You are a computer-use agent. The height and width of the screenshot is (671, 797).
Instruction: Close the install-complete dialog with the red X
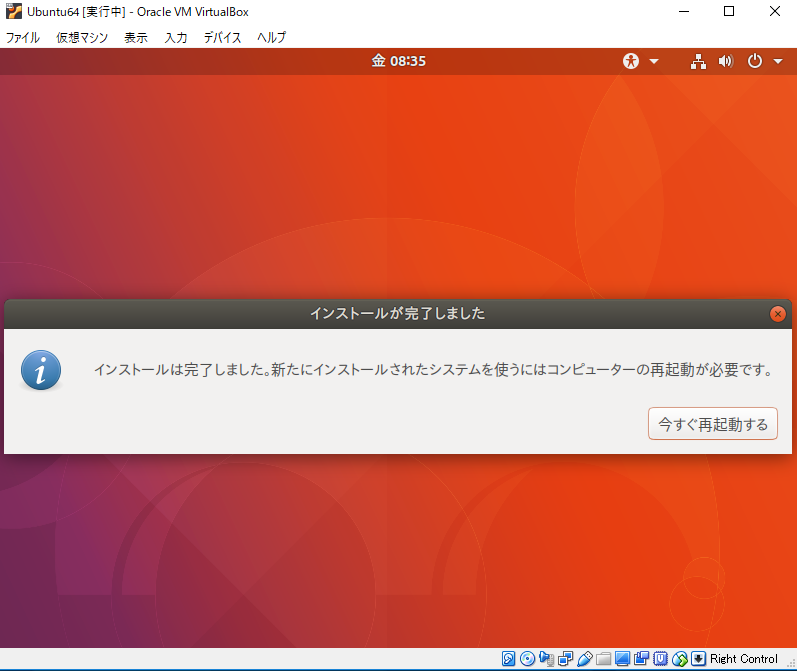point(777,314)
